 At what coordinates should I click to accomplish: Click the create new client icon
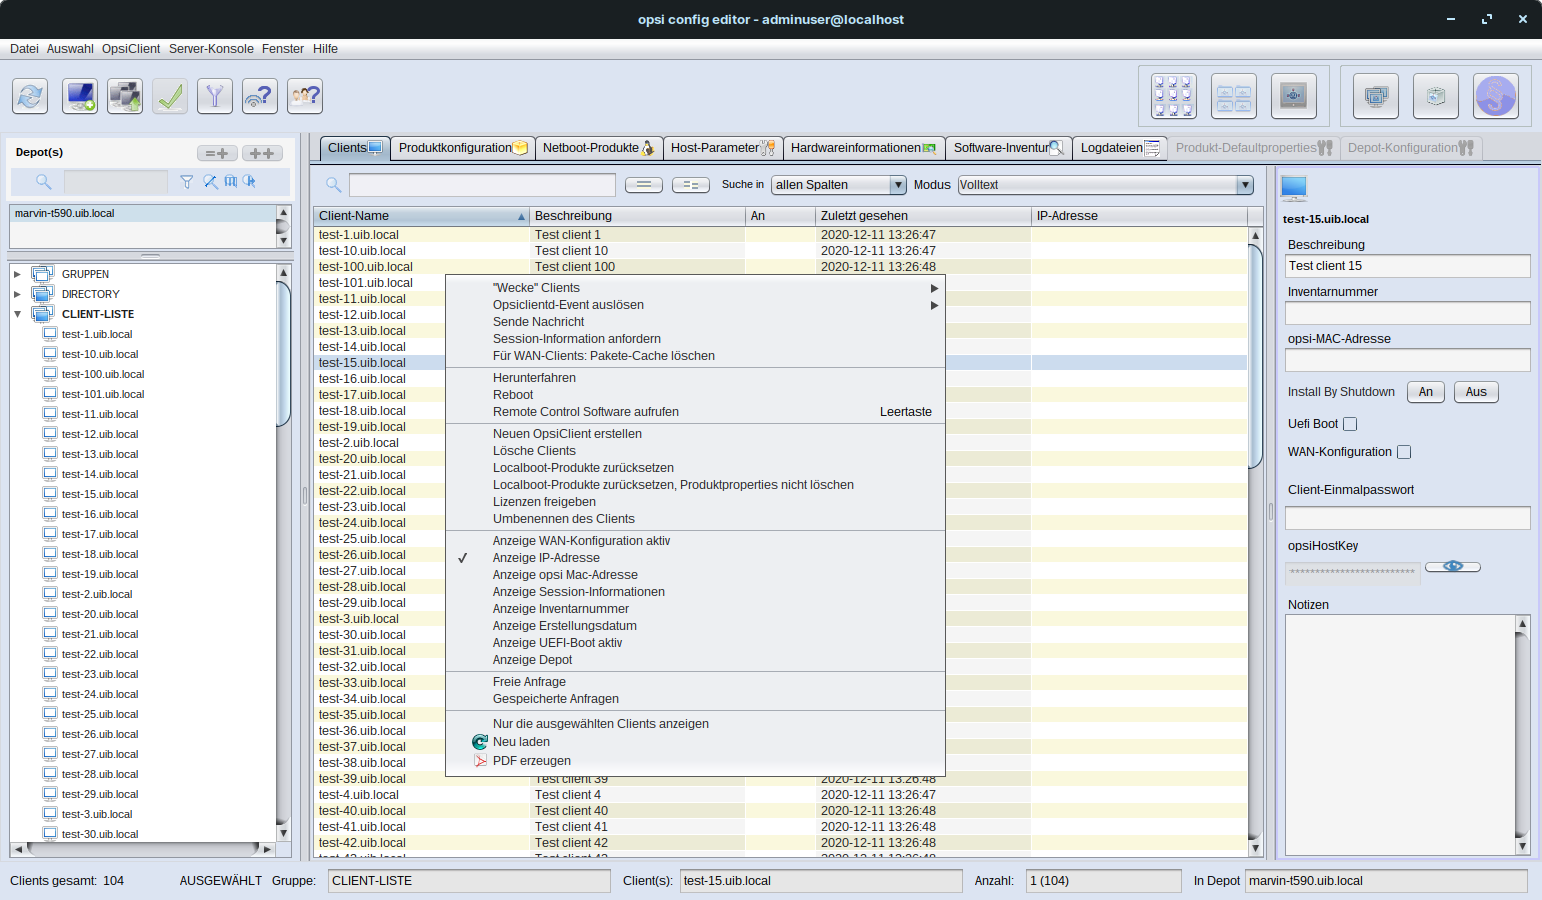pos(80,96)
